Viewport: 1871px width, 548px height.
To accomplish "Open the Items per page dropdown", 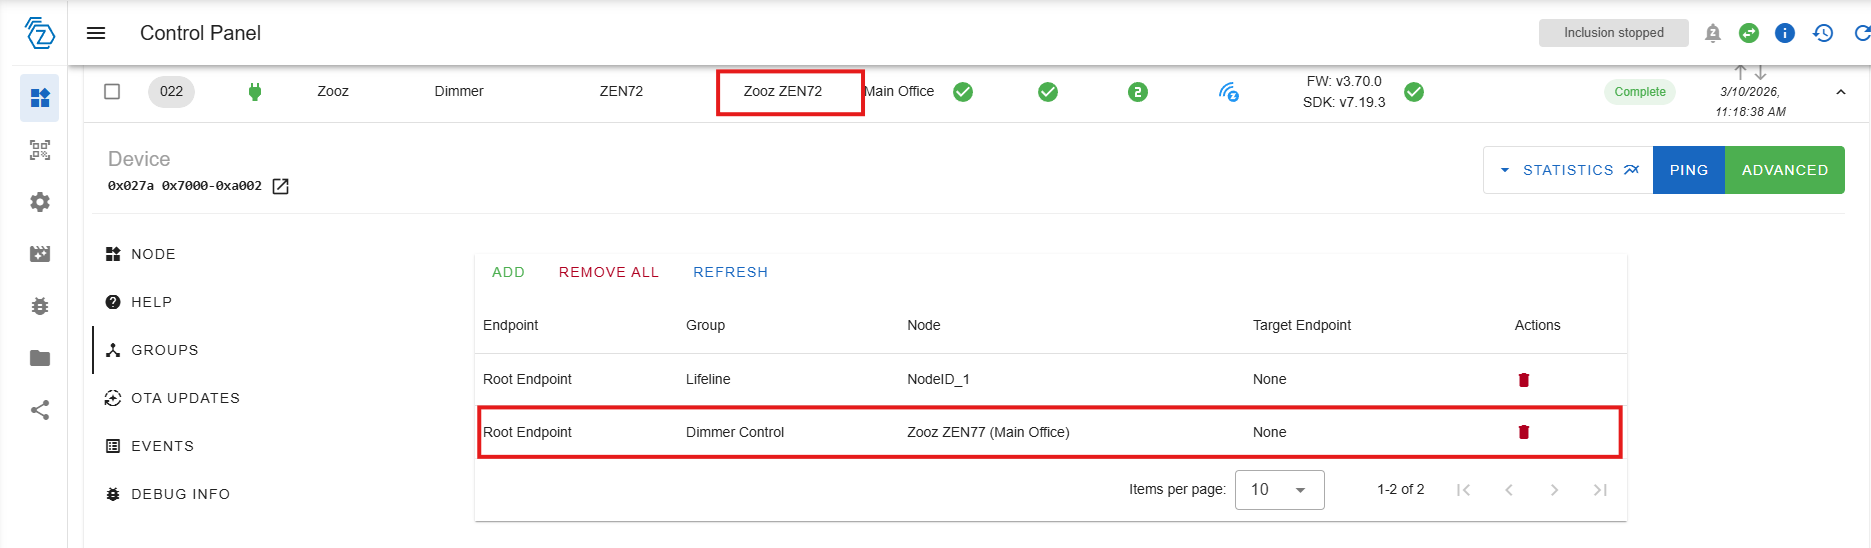I will (x=1280, y=490).
